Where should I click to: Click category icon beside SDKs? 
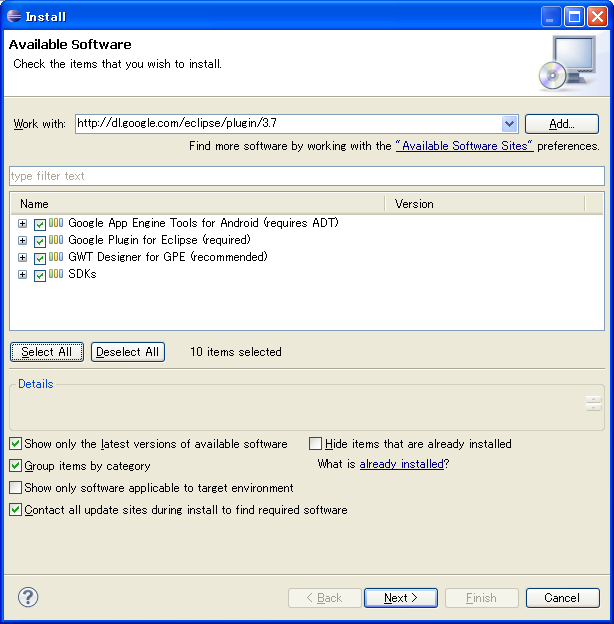click(56, 274)
